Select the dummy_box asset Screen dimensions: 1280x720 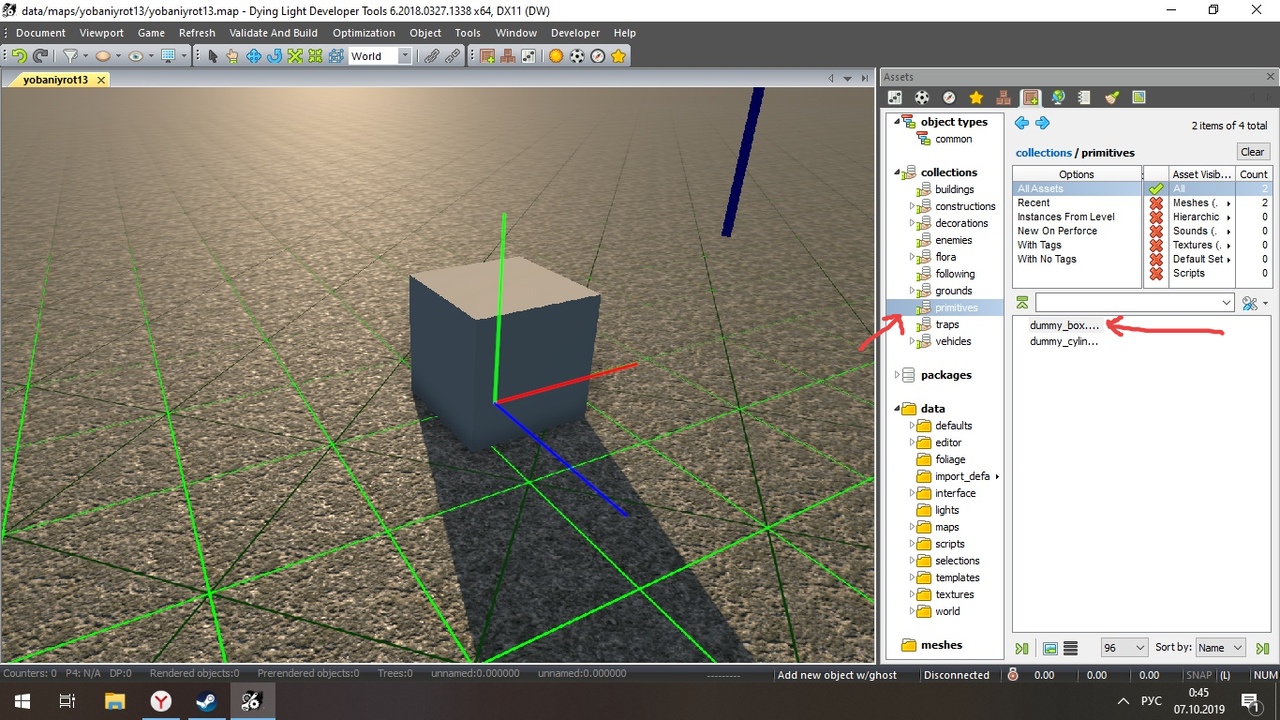click(1064, 325)
